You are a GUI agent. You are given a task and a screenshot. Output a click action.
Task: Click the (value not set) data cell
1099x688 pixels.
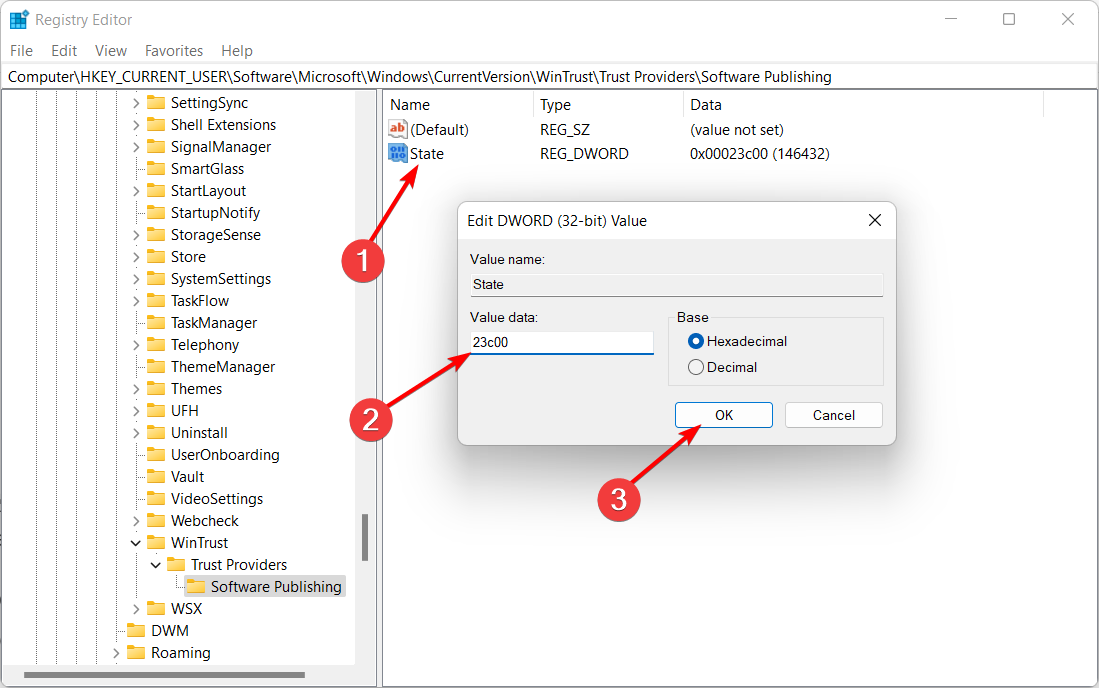click(737, 130)
